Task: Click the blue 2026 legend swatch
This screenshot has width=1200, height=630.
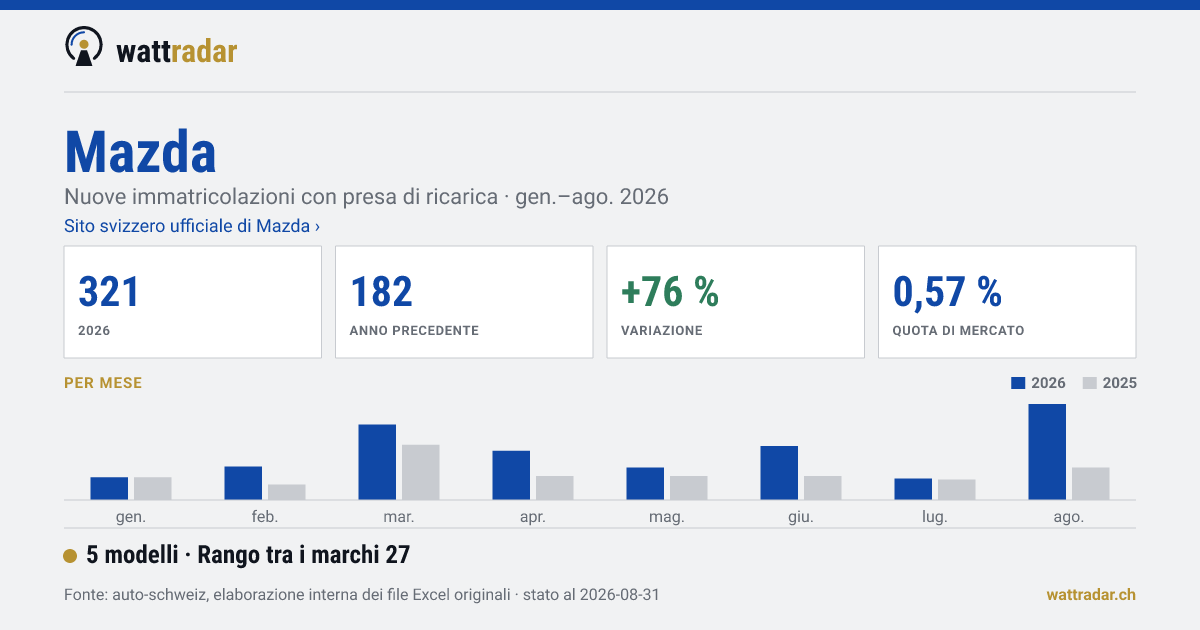Action: tap(1019, 383)
